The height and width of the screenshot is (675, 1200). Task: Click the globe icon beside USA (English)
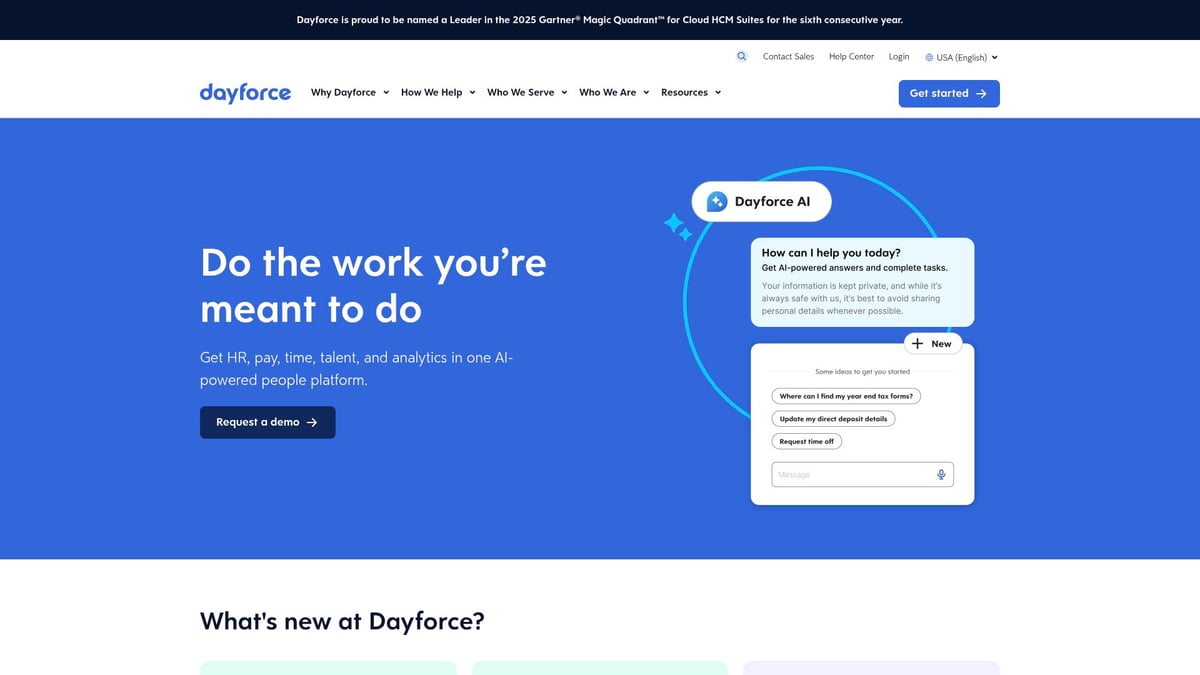[929, 58]
